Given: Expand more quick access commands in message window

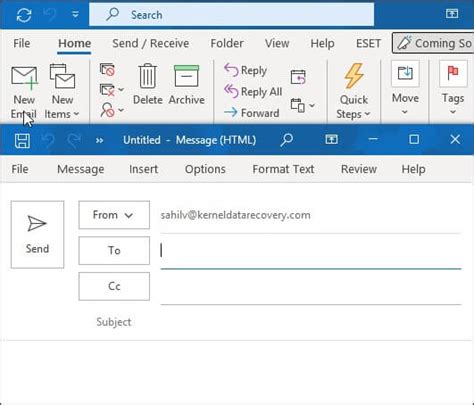Looking at the screenshot, I should (99, 140).
